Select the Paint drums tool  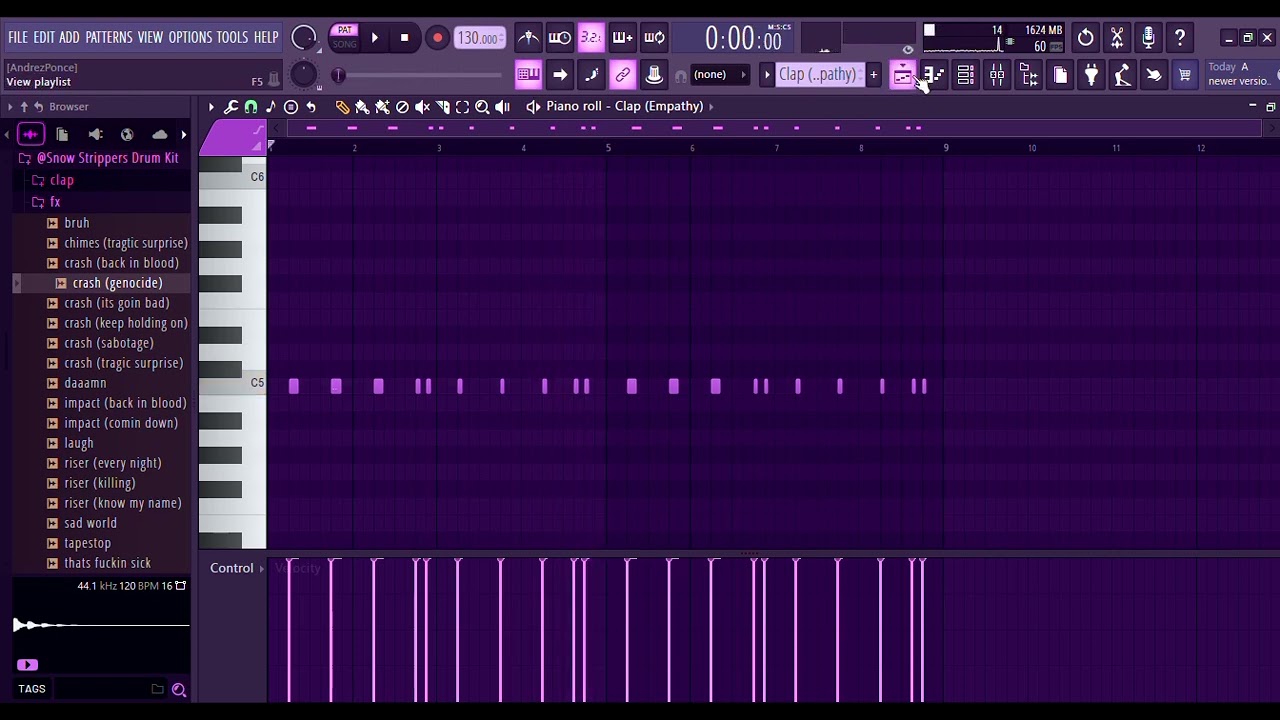[x=382, y=106]
